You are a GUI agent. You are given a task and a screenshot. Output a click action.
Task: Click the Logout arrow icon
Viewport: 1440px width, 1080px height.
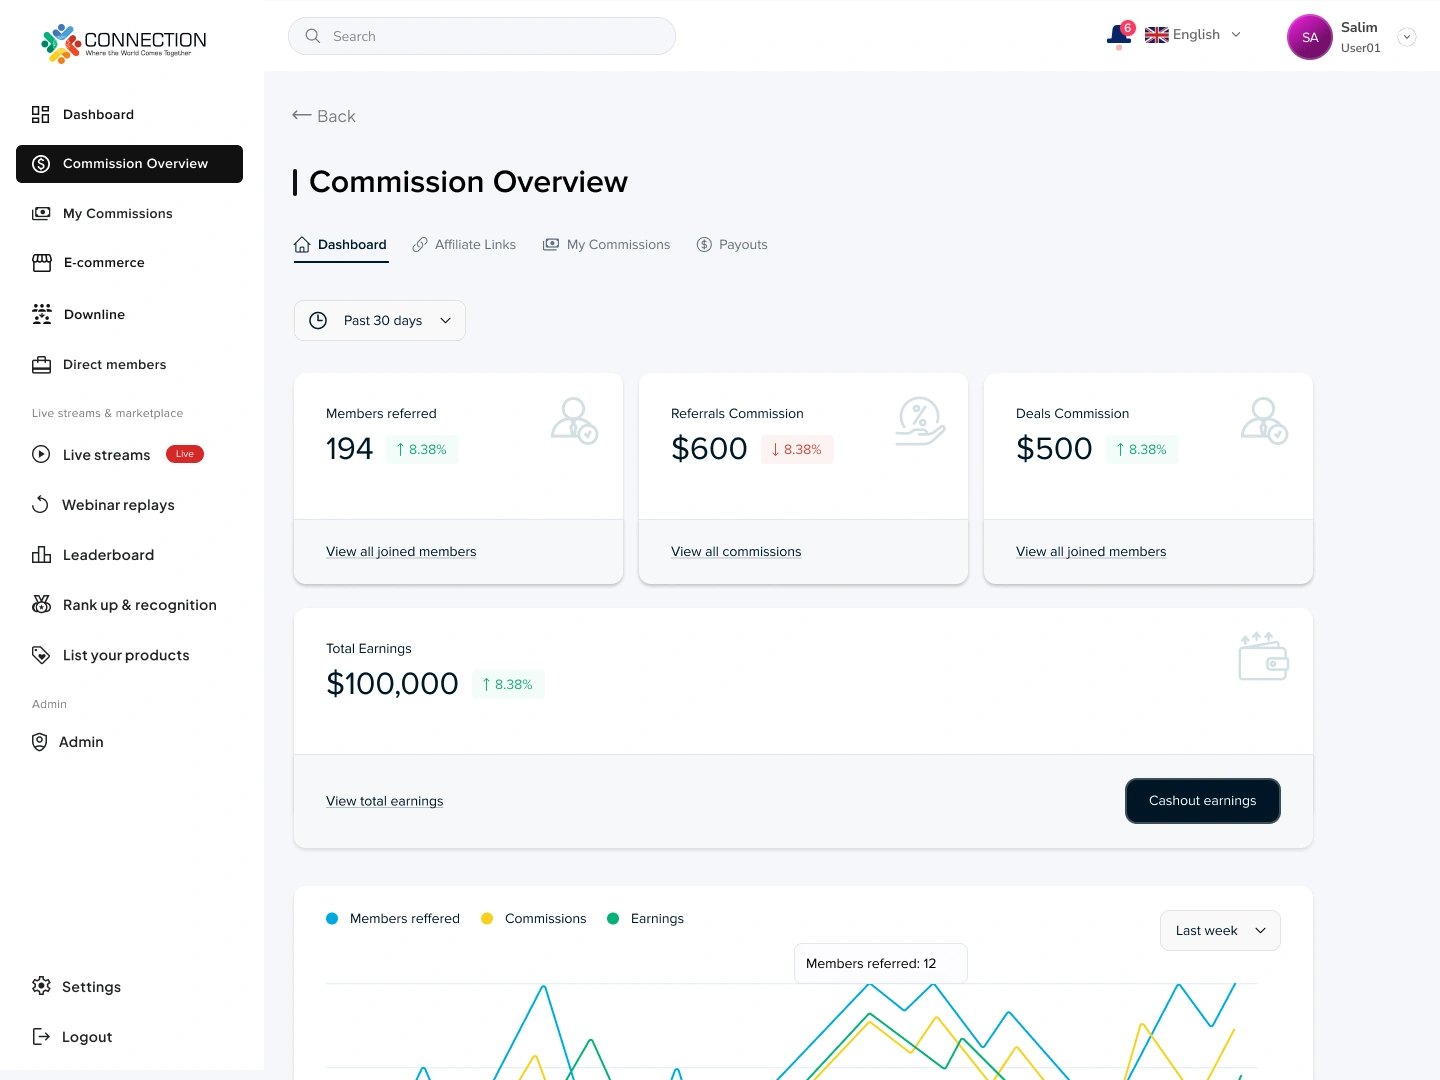[41, 1036]
